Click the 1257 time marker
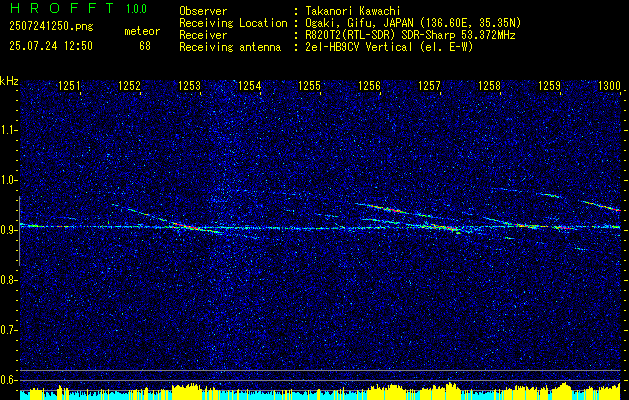629x400 pixels. point(429,85)
